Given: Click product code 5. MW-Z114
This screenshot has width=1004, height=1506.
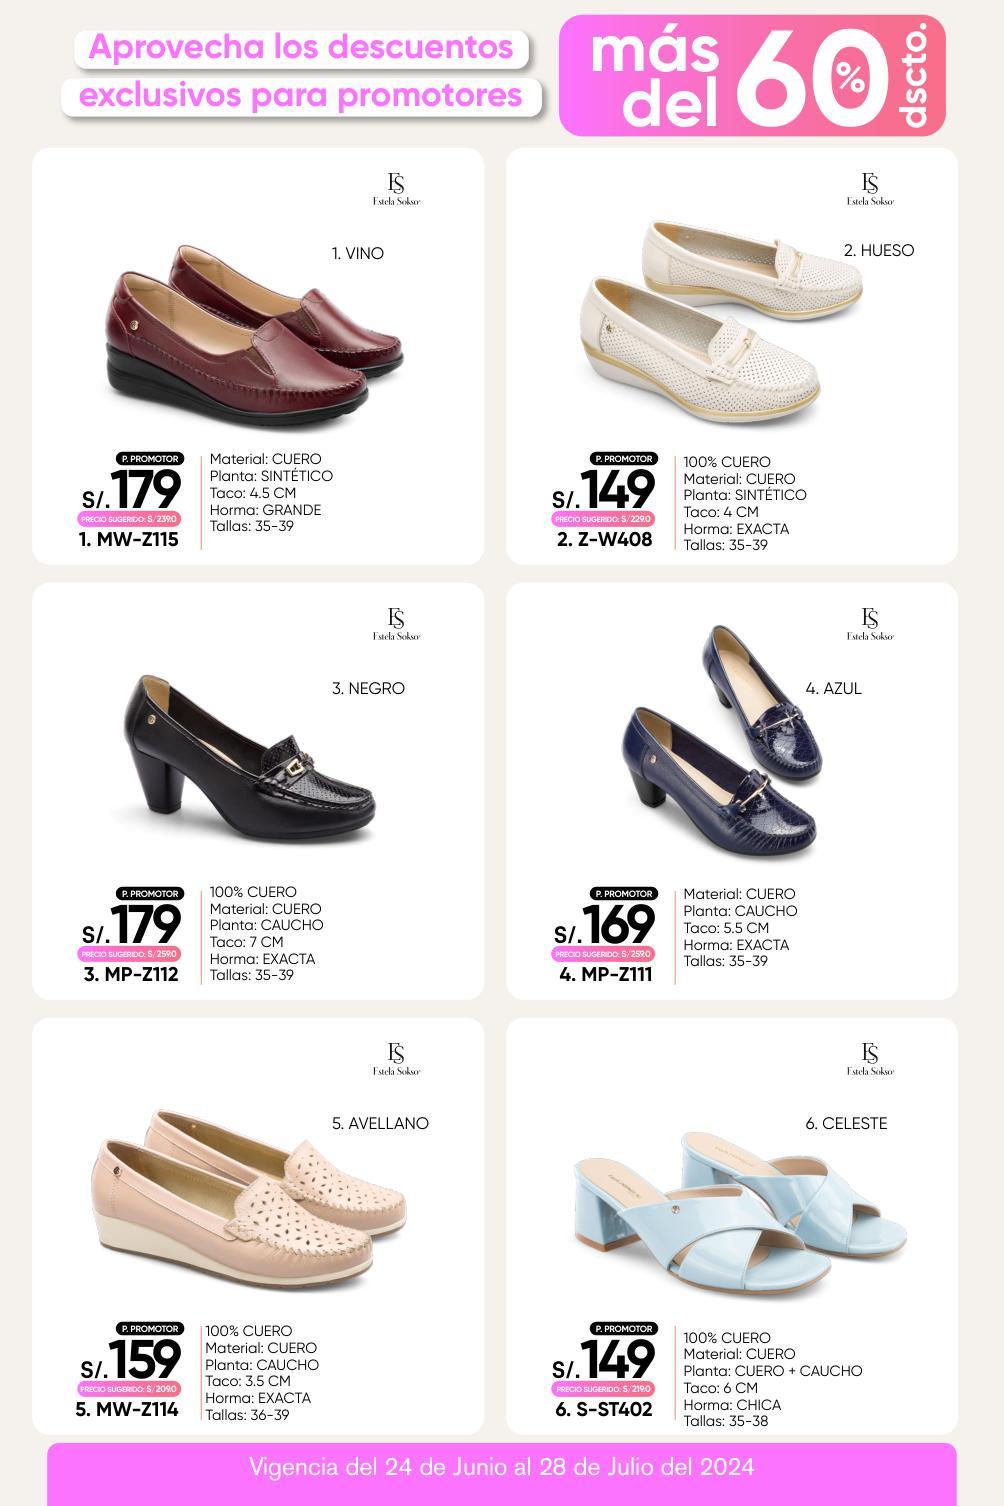Looking at the screenshot, I should click(x=127, y=1410).
